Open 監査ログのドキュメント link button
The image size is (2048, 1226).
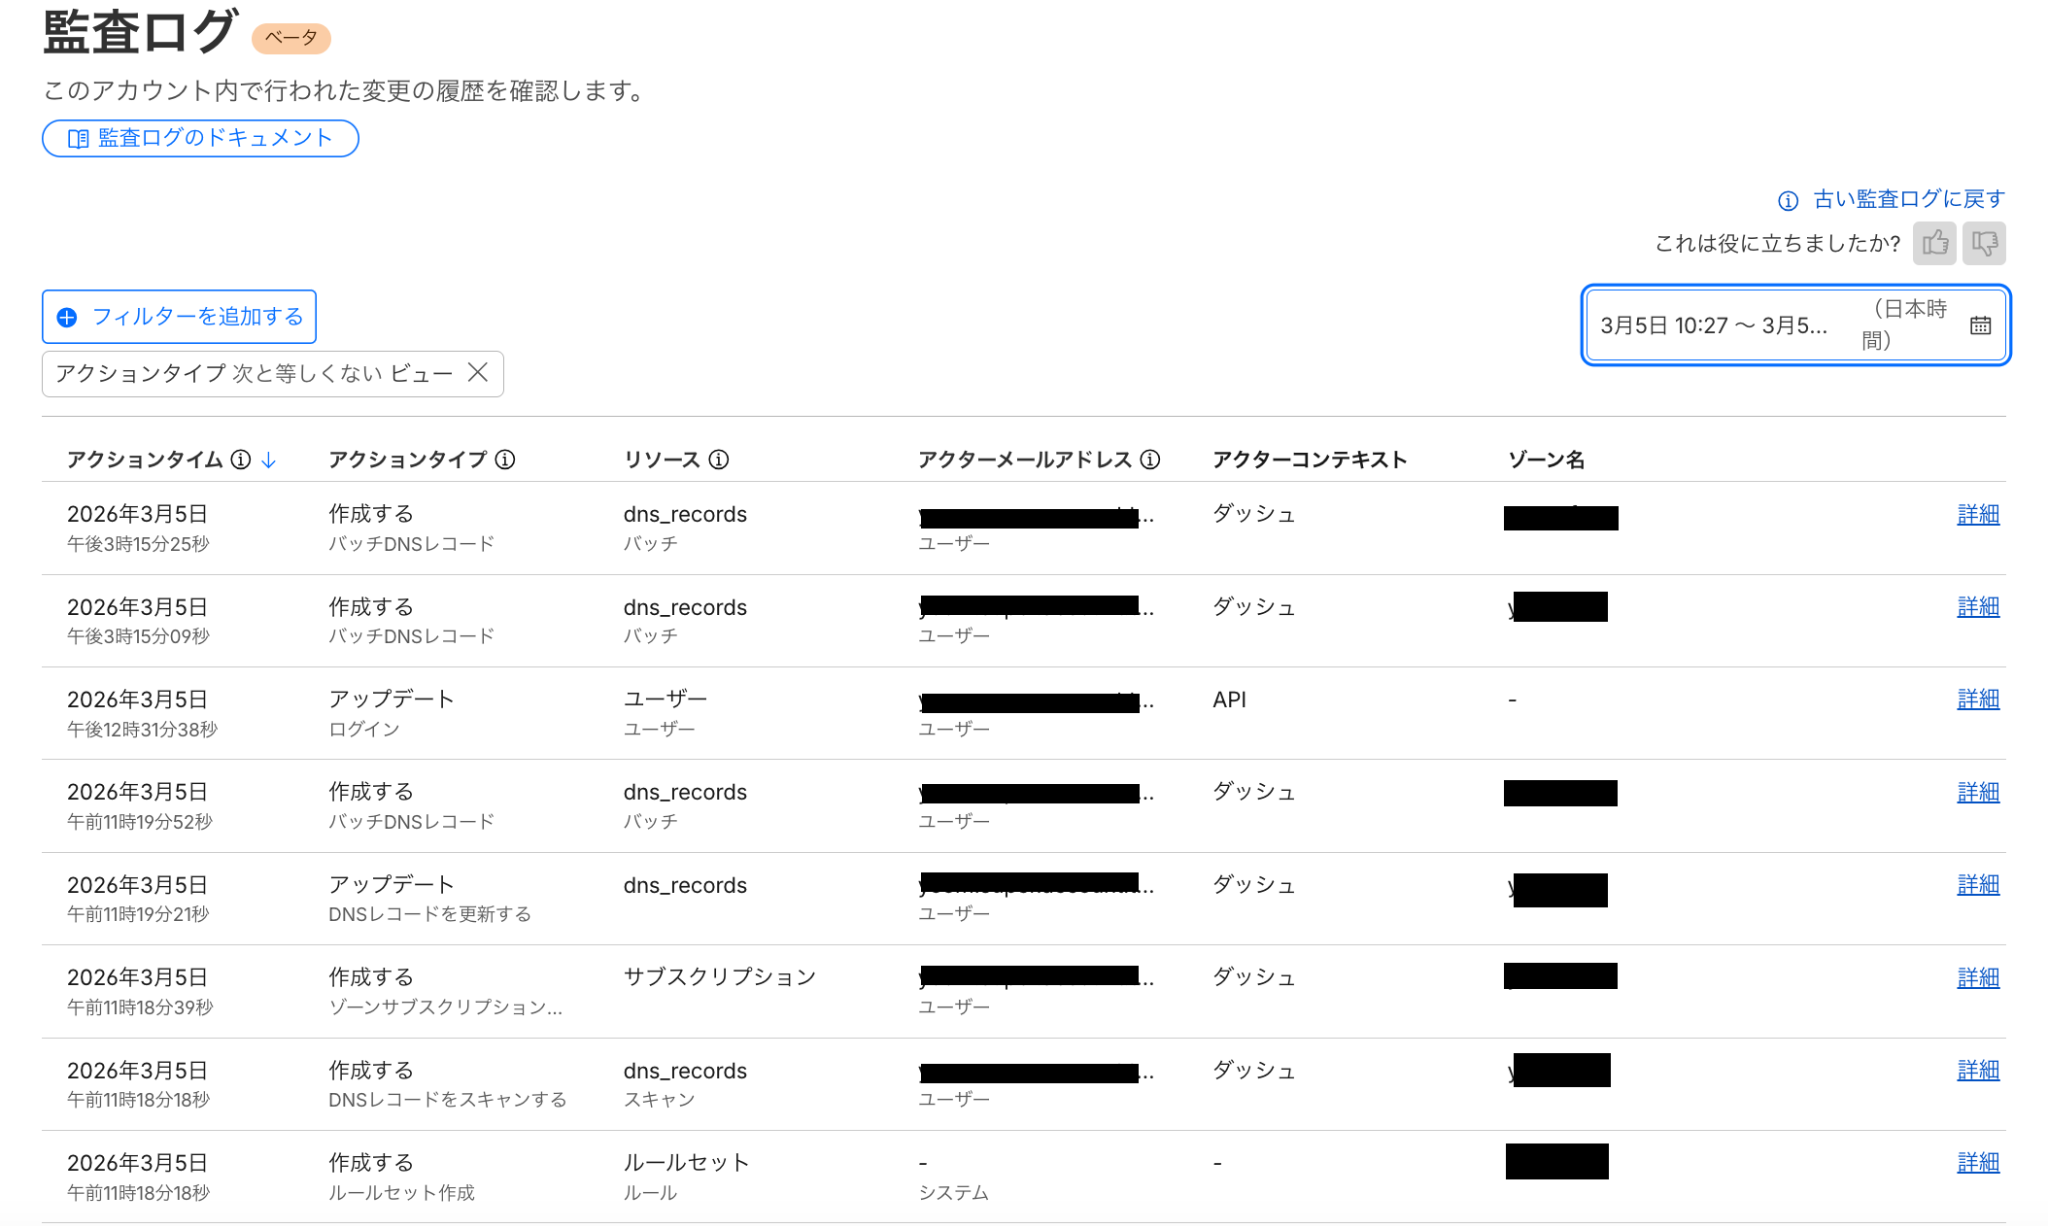pyautogui.click(x=200, y=138)
